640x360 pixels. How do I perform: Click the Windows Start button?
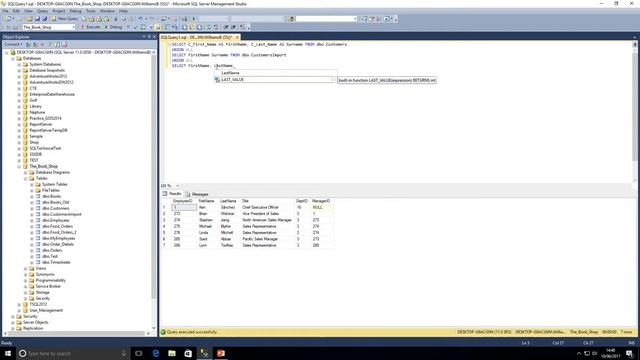tap(8, 353)
